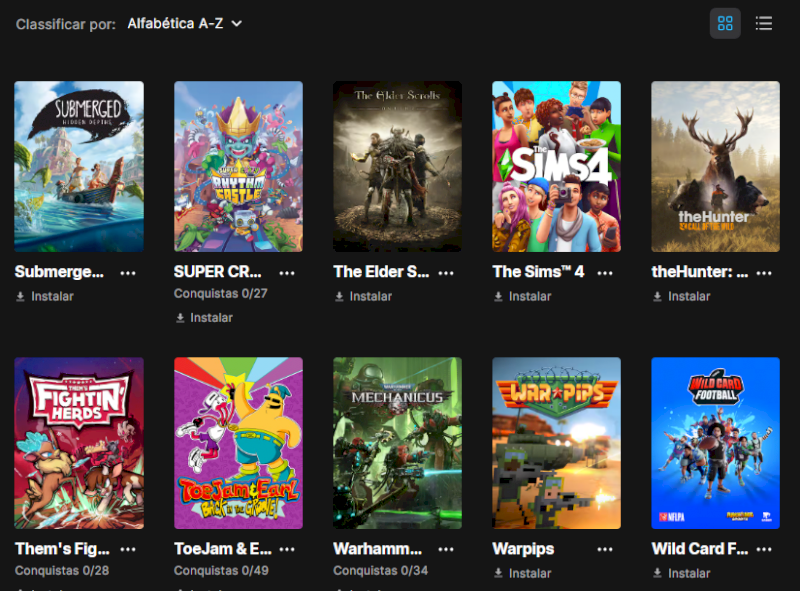Click 'Conquistas 0/49' under ToeJam & Earl

coord(221,571)
